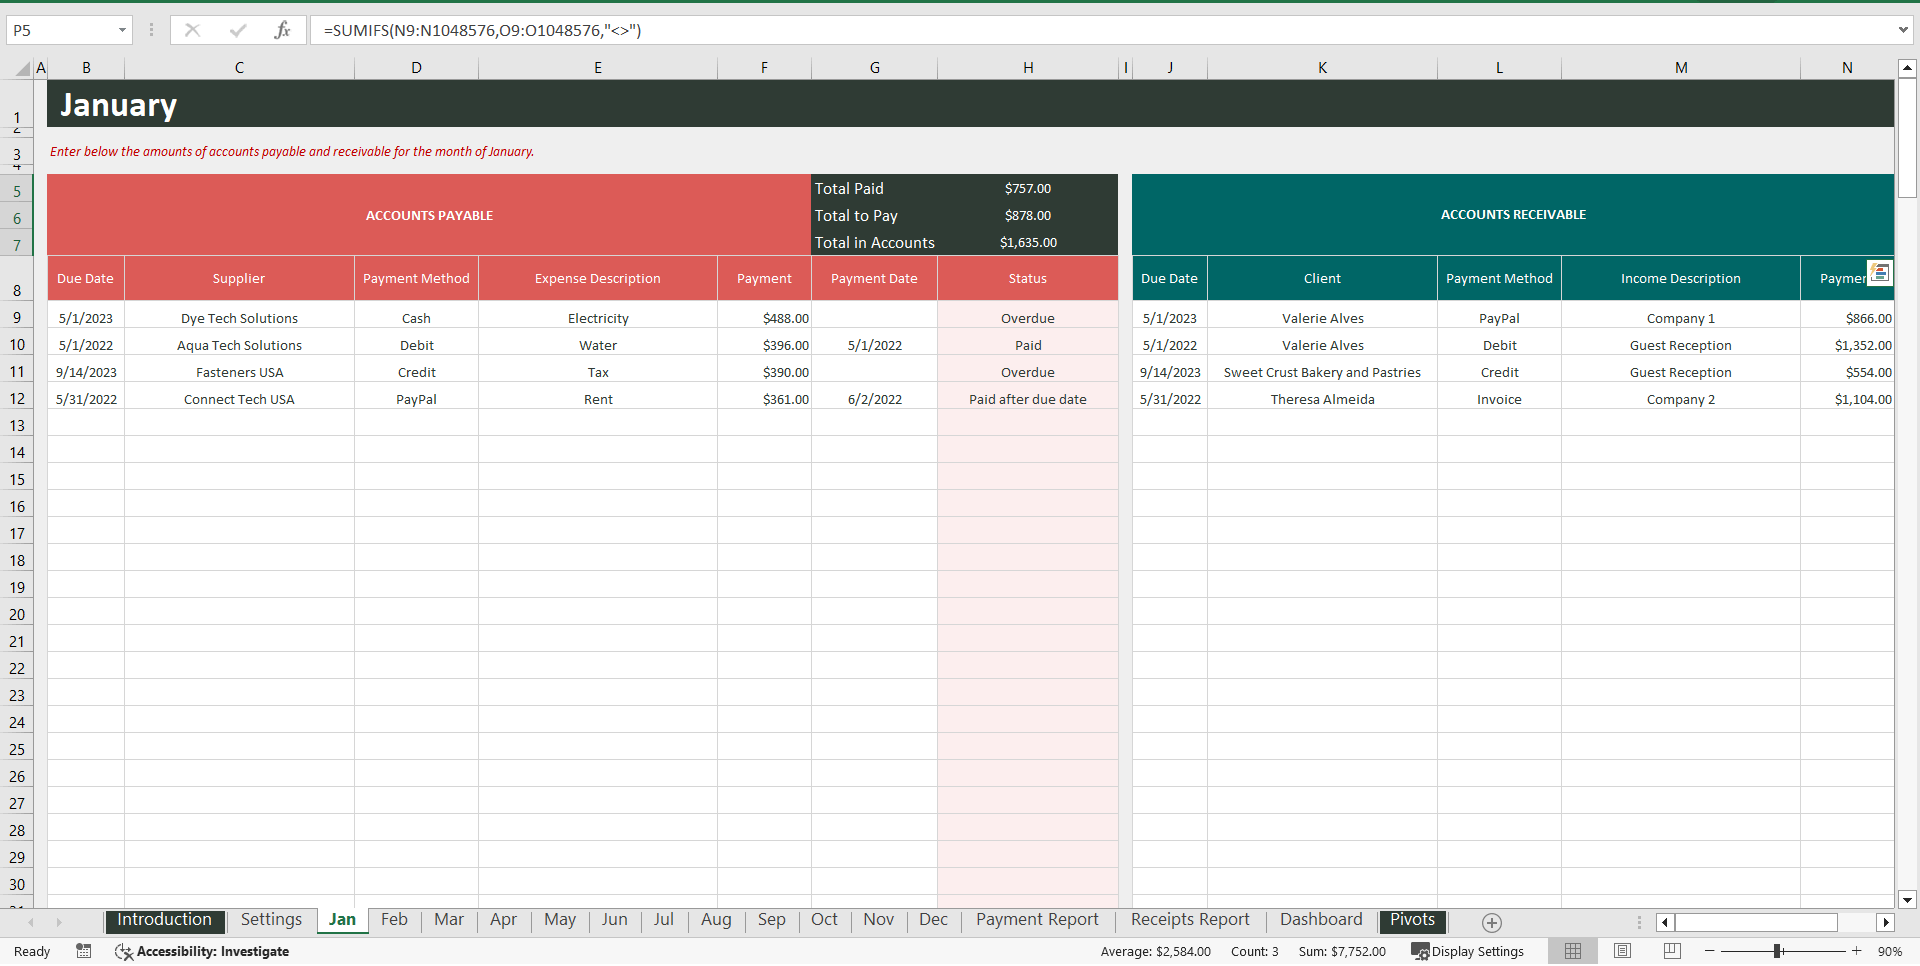Open the Introduction sheet tab
The height and width of the screenshot is (966, 1920).
tap(165, 920)
